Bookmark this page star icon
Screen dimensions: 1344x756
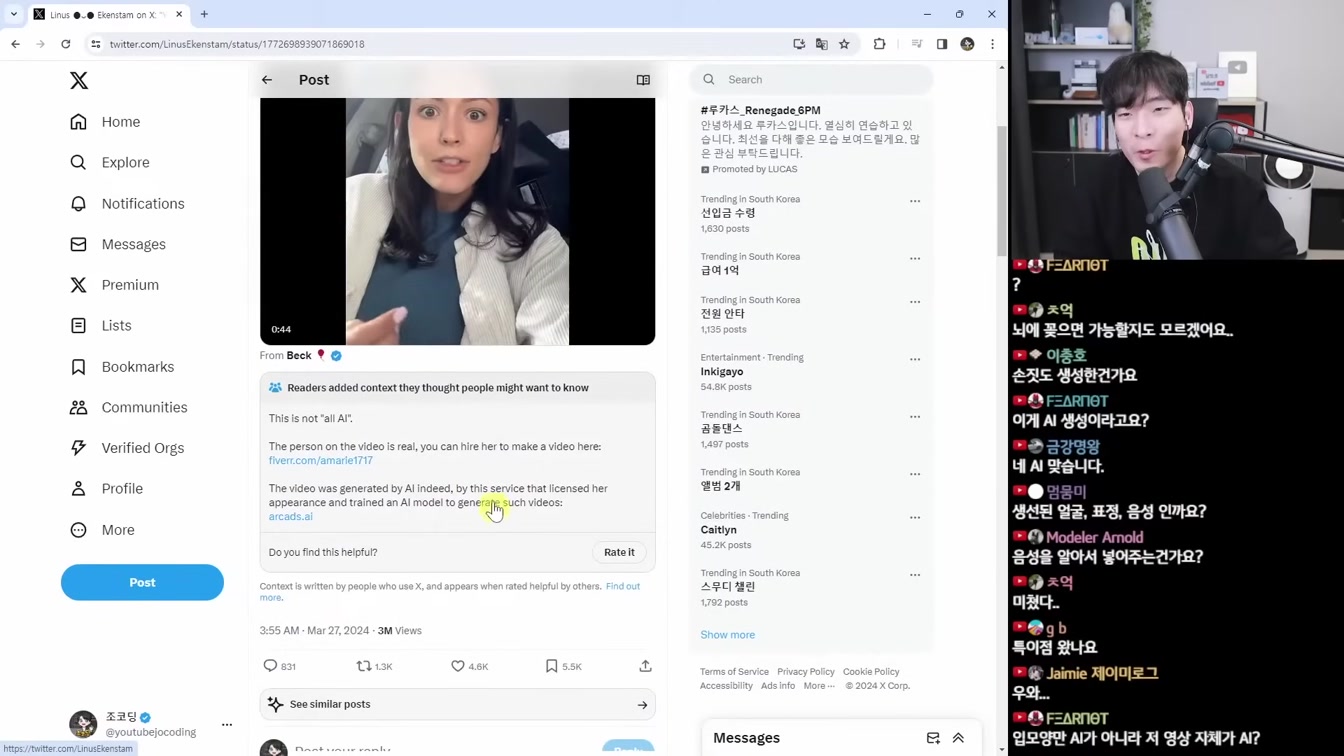pos(844,44)
